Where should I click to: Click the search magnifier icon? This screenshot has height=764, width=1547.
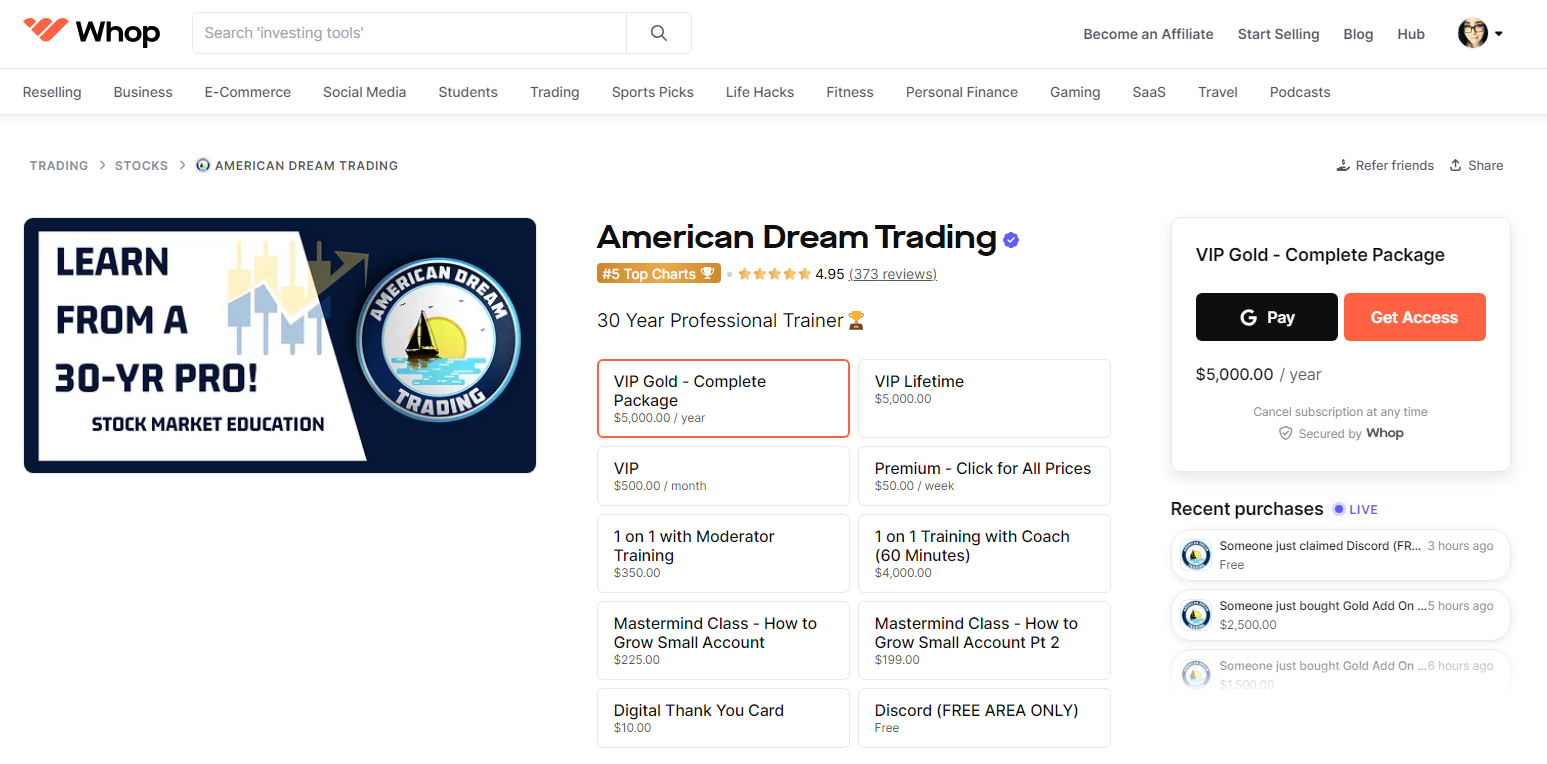[659, 33]
